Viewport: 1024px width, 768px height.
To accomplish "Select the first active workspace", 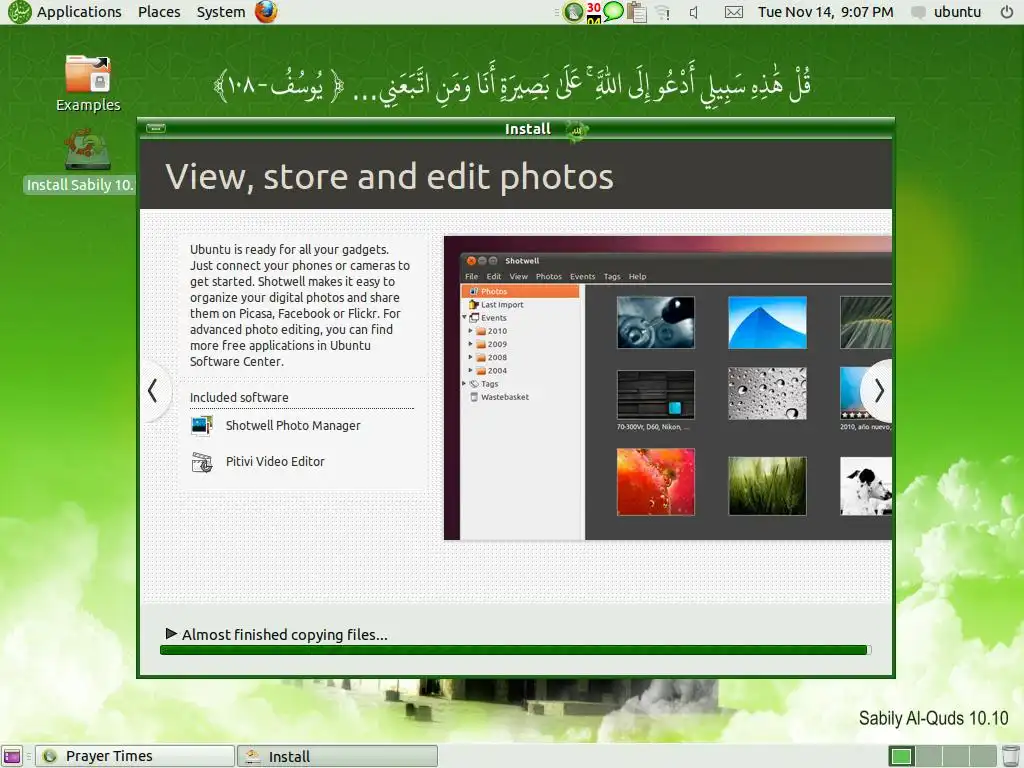I will click(x=901, y=756).
